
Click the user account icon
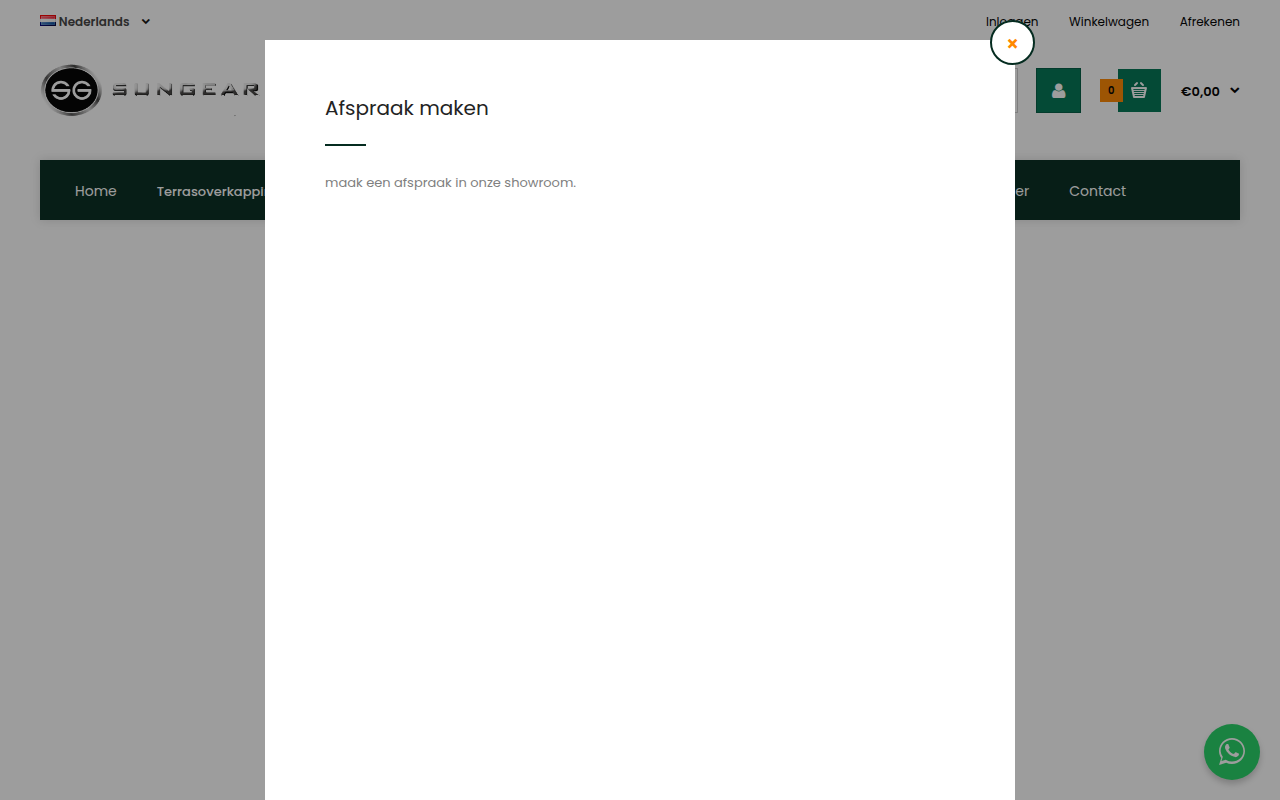[x=1058, y=90]
